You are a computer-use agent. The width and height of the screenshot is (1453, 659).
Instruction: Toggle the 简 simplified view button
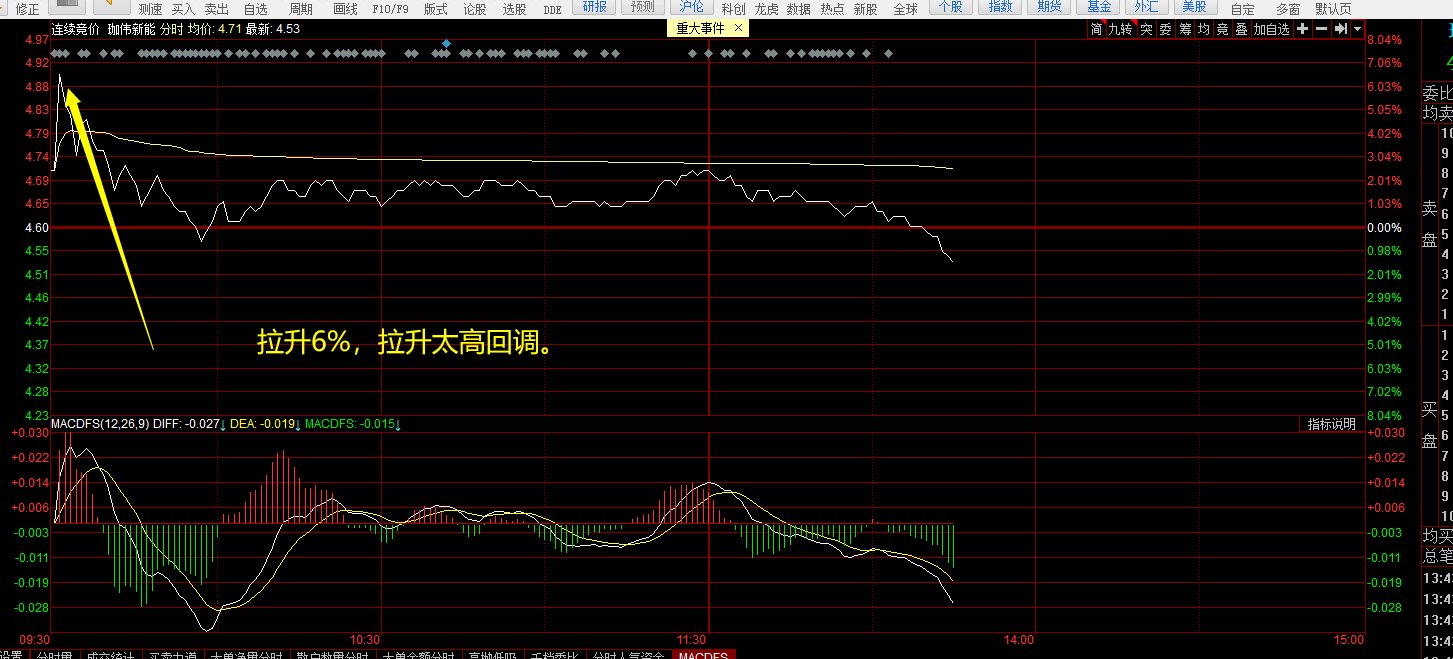tap(1096, 29)
